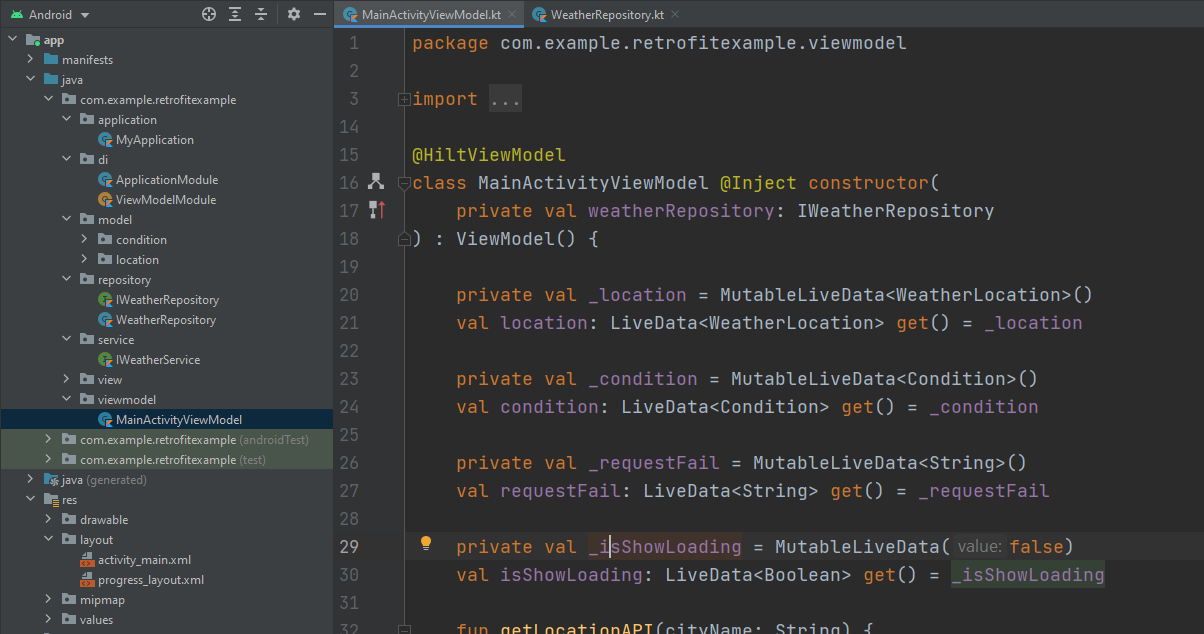Click the gutter navigation icon on line 17
1204x634 pixels.
[x=376, y=210]
